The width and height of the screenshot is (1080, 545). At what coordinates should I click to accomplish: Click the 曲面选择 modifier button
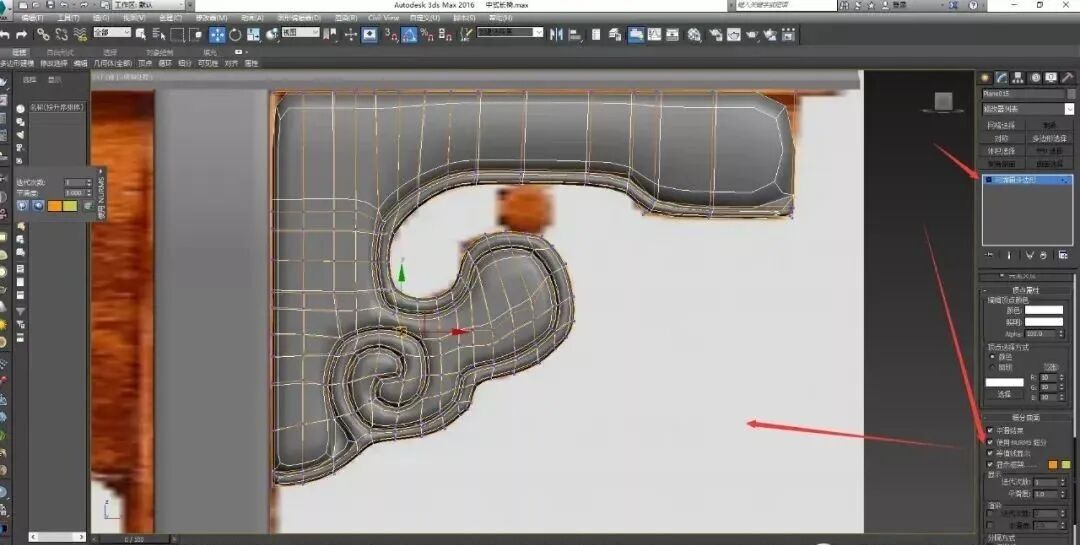pos(1049,164)
